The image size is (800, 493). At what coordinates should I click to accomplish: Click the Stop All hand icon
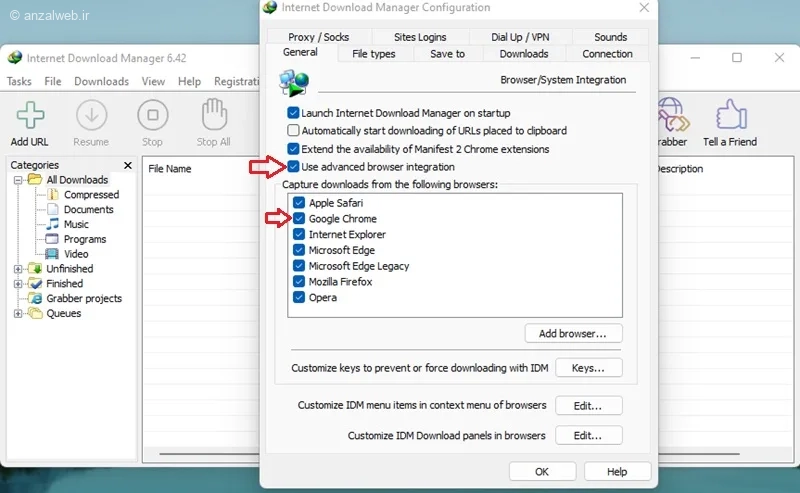click(214, 115)
